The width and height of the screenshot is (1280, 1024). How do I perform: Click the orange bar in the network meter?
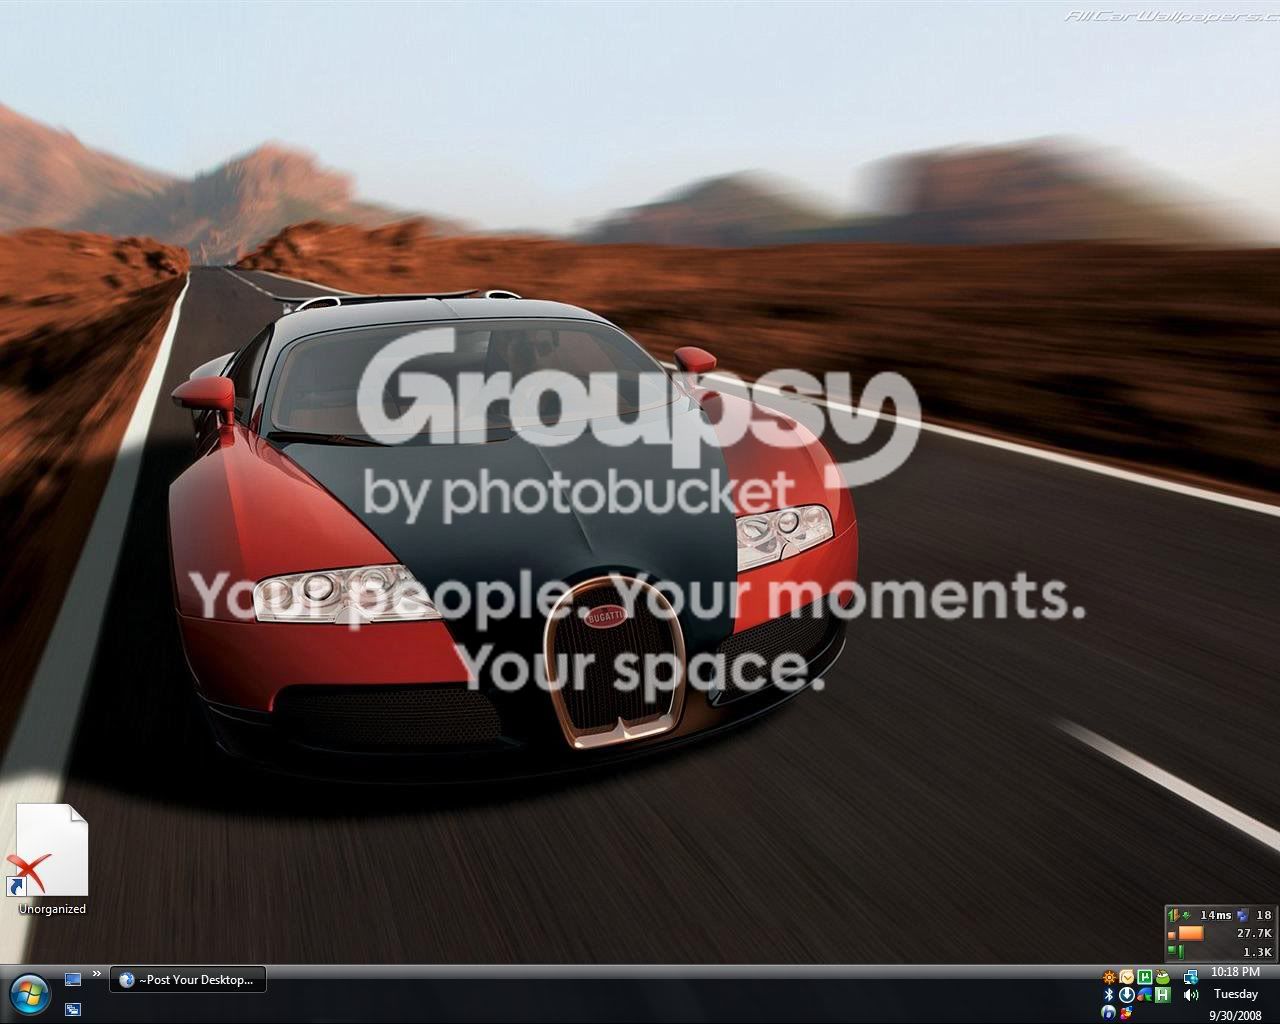tap(1191, 934)
